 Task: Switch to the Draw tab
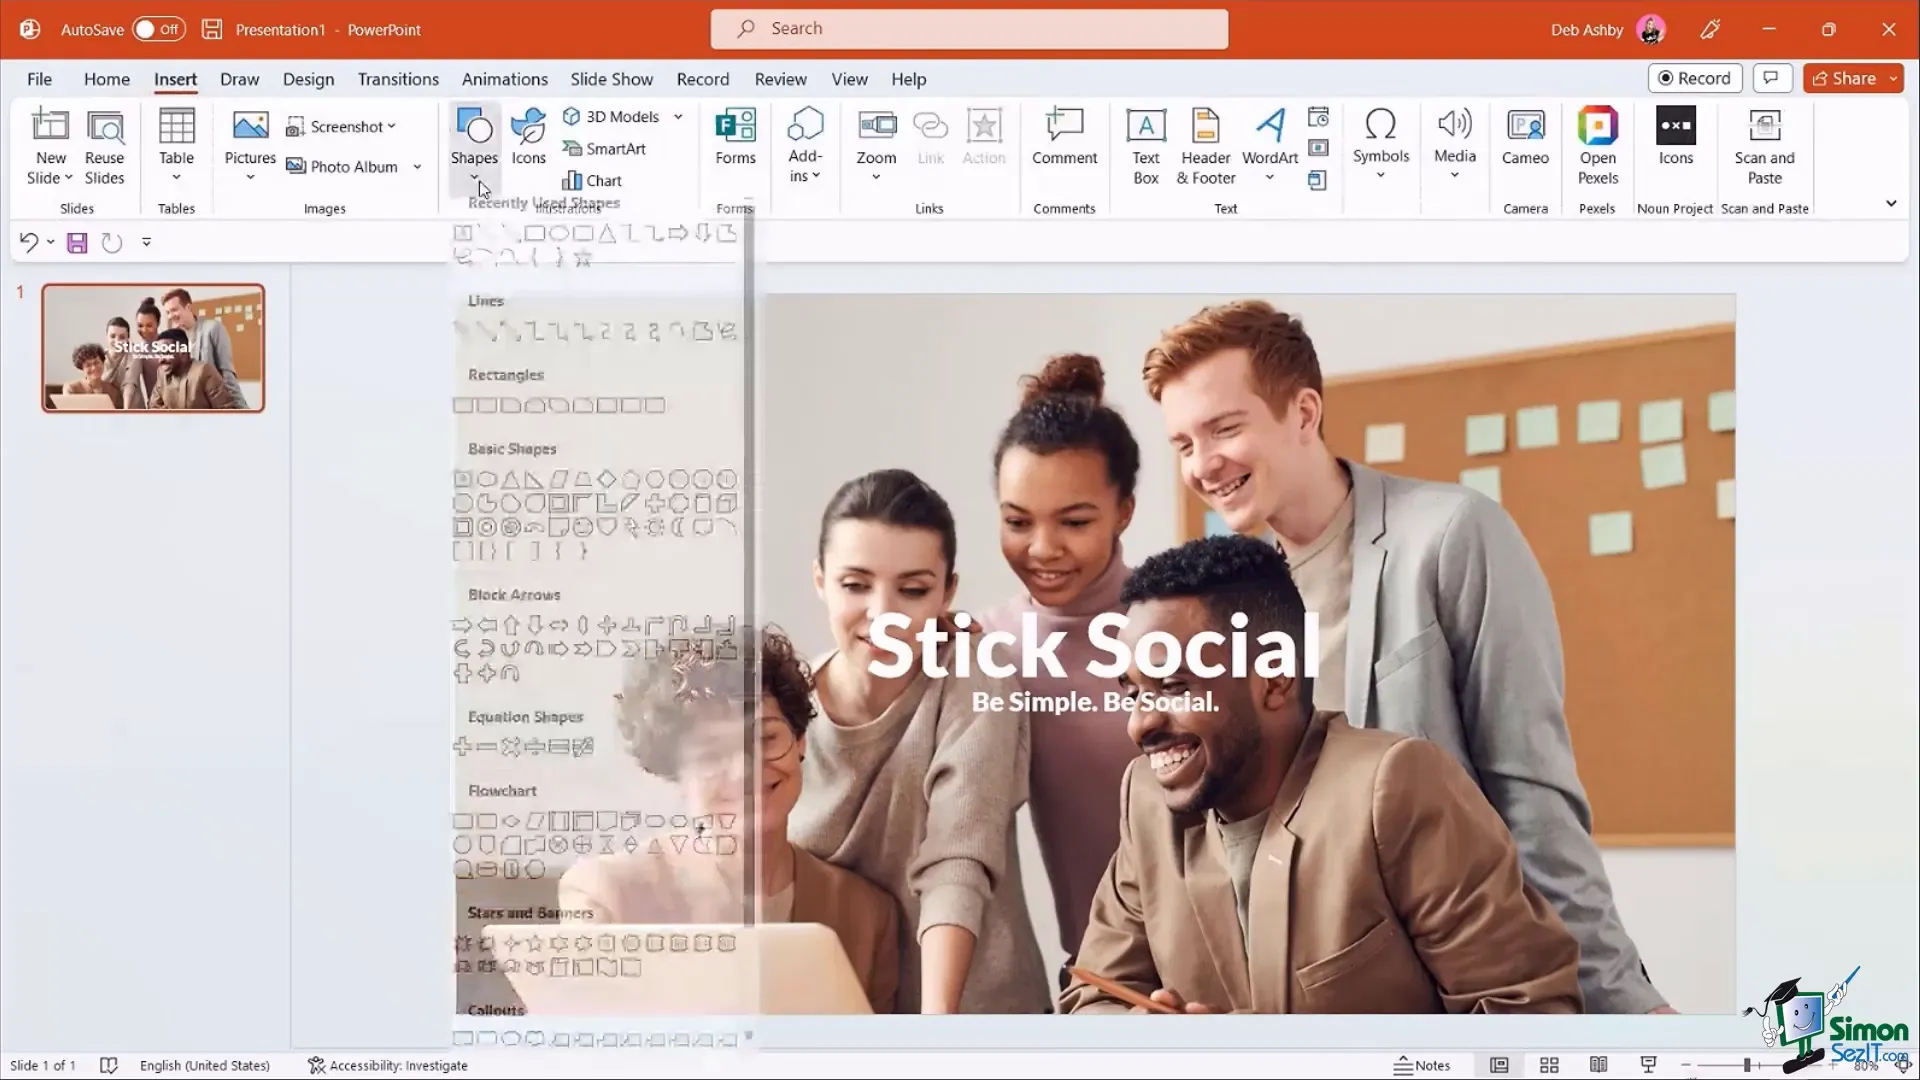239,79
